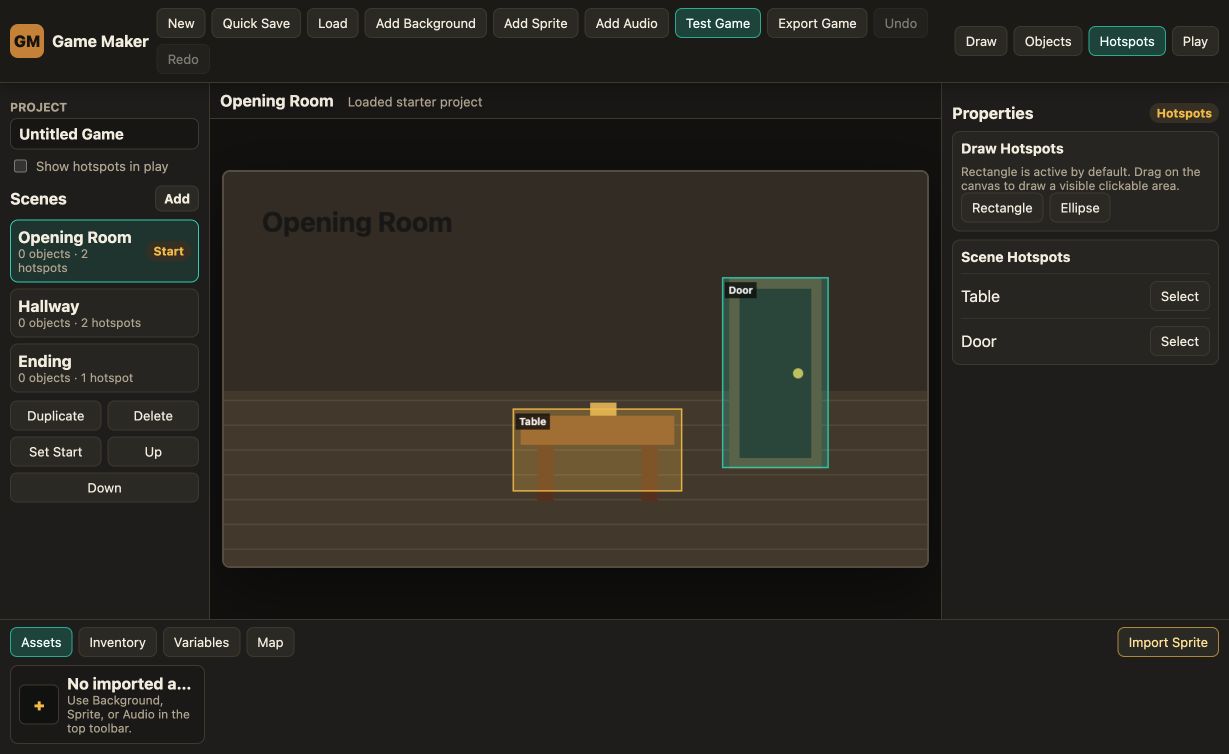The image size is (1229, 754).
Task: Click the New button in toolbar
Action: tap(181, 23)
